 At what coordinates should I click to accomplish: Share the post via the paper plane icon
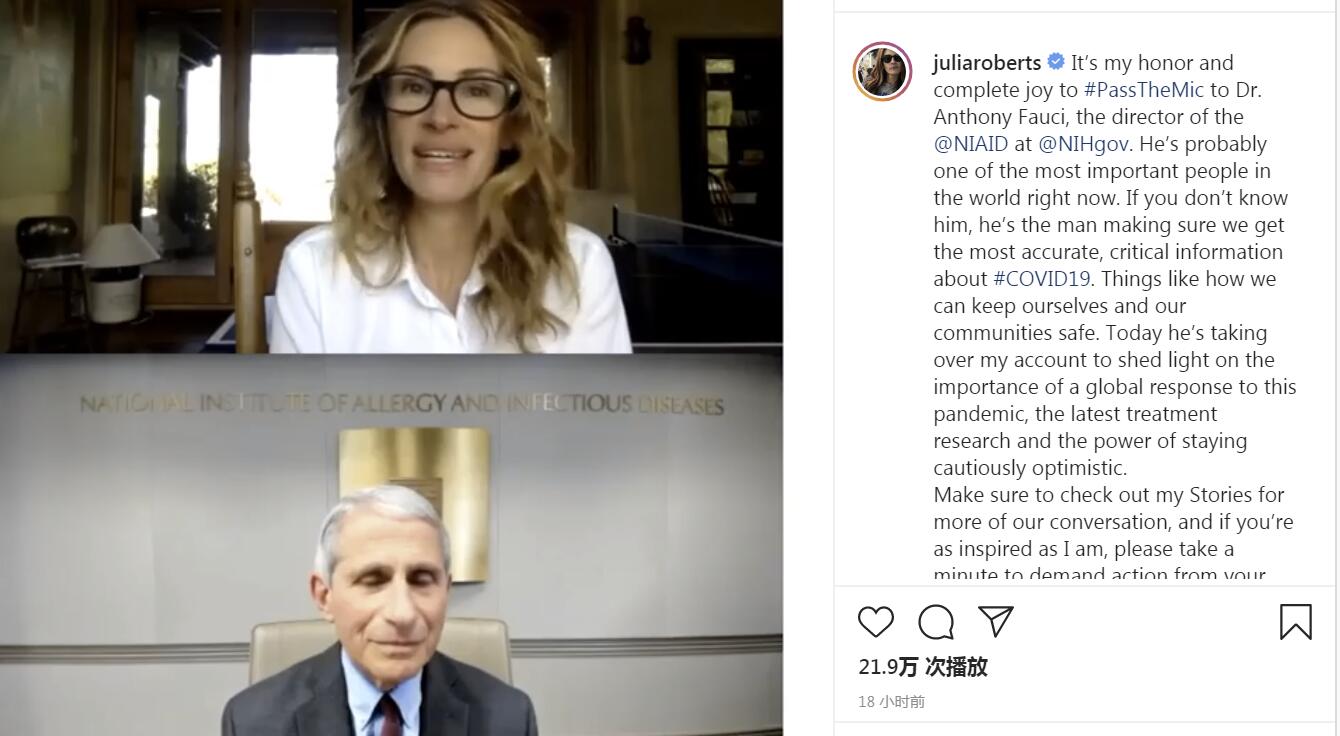point(996,621)
